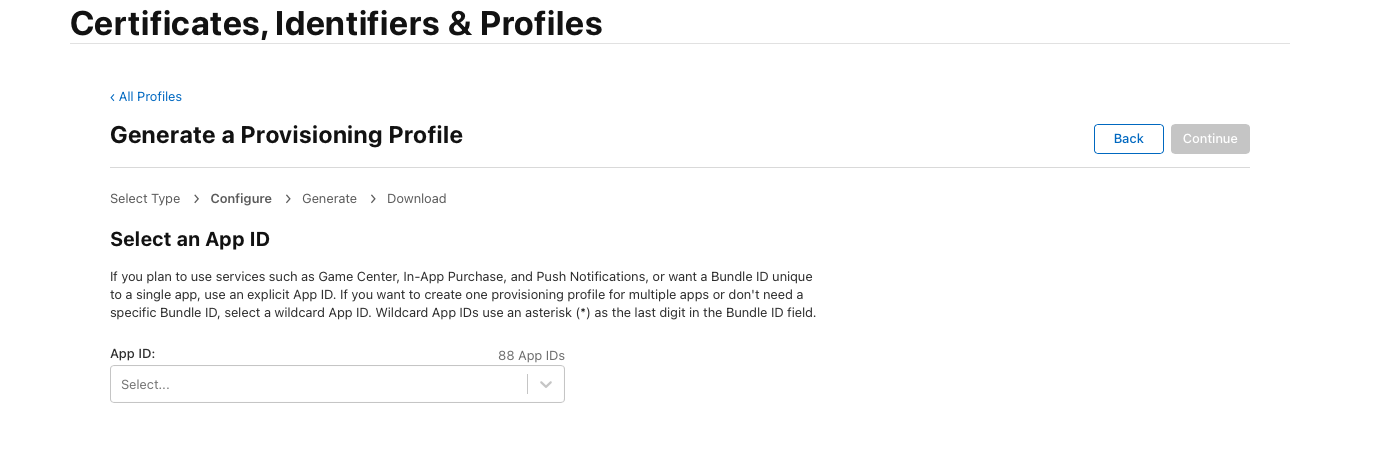
Task: Go to the Select Type step
Action: click(145, 199)
